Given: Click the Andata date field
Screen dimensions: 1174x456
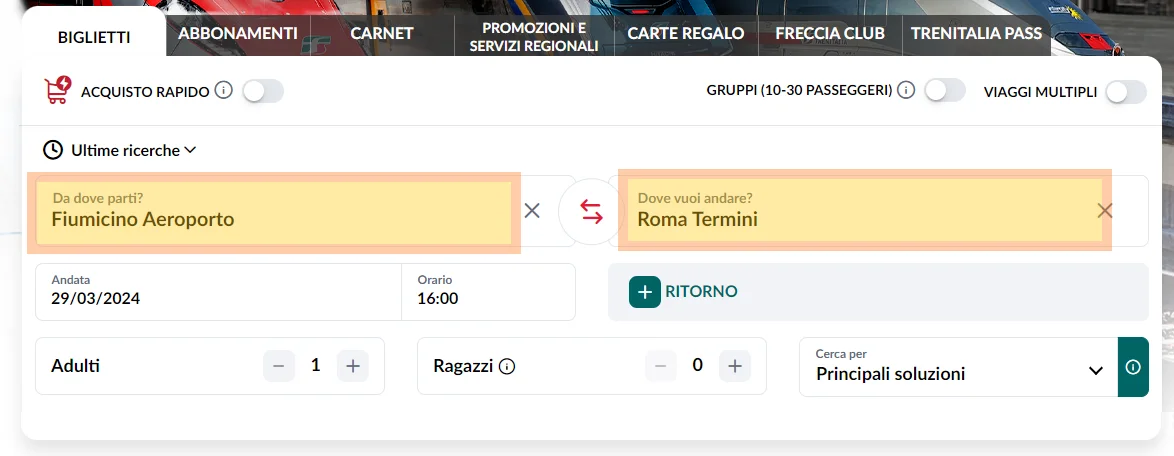Looking at the screenshot, I should coord(218,291).
